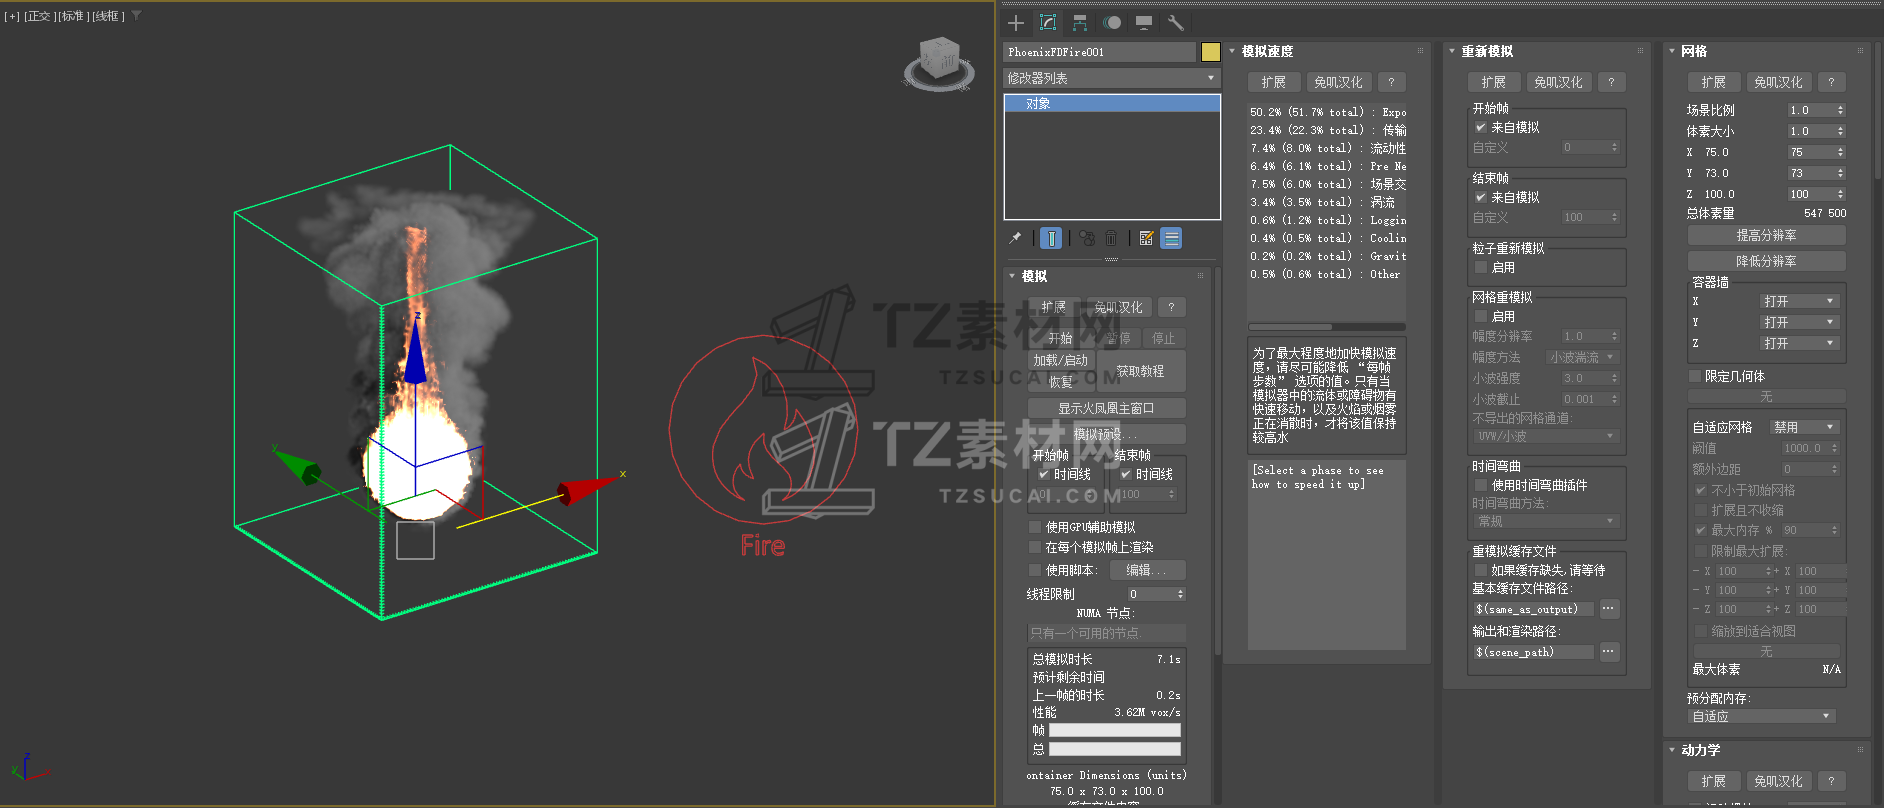1884x808 pixels.
Task: Click the Make Unique icon under stack
Action: [1087, 238]
